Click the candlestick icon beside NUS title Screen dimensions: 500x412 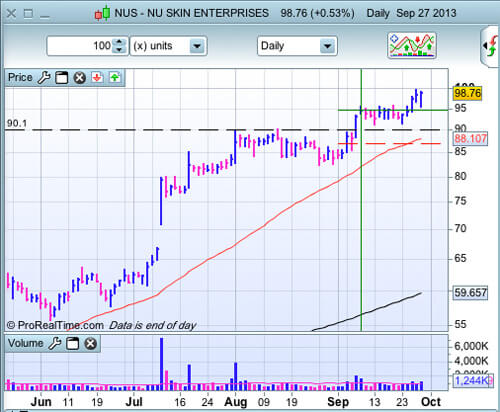tap(102, 13)
